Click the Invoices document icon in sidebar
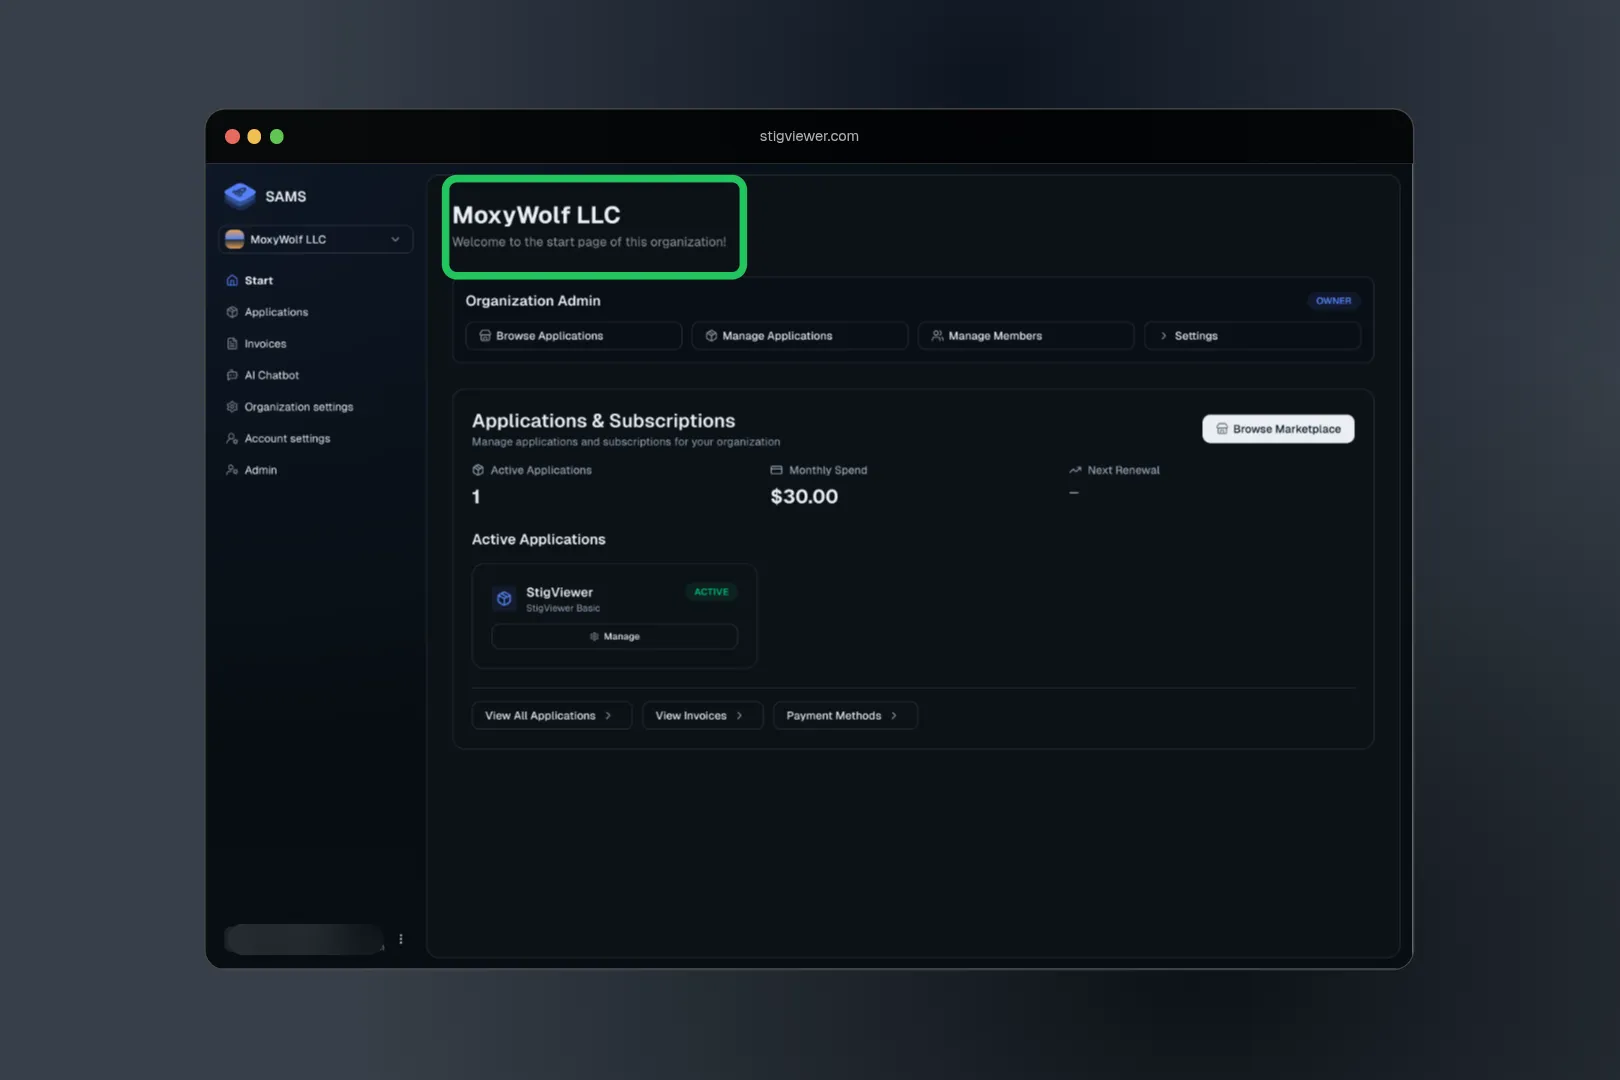This screenshot has height=1080, width=1620. pyautogui.click(x=232, y=344)
